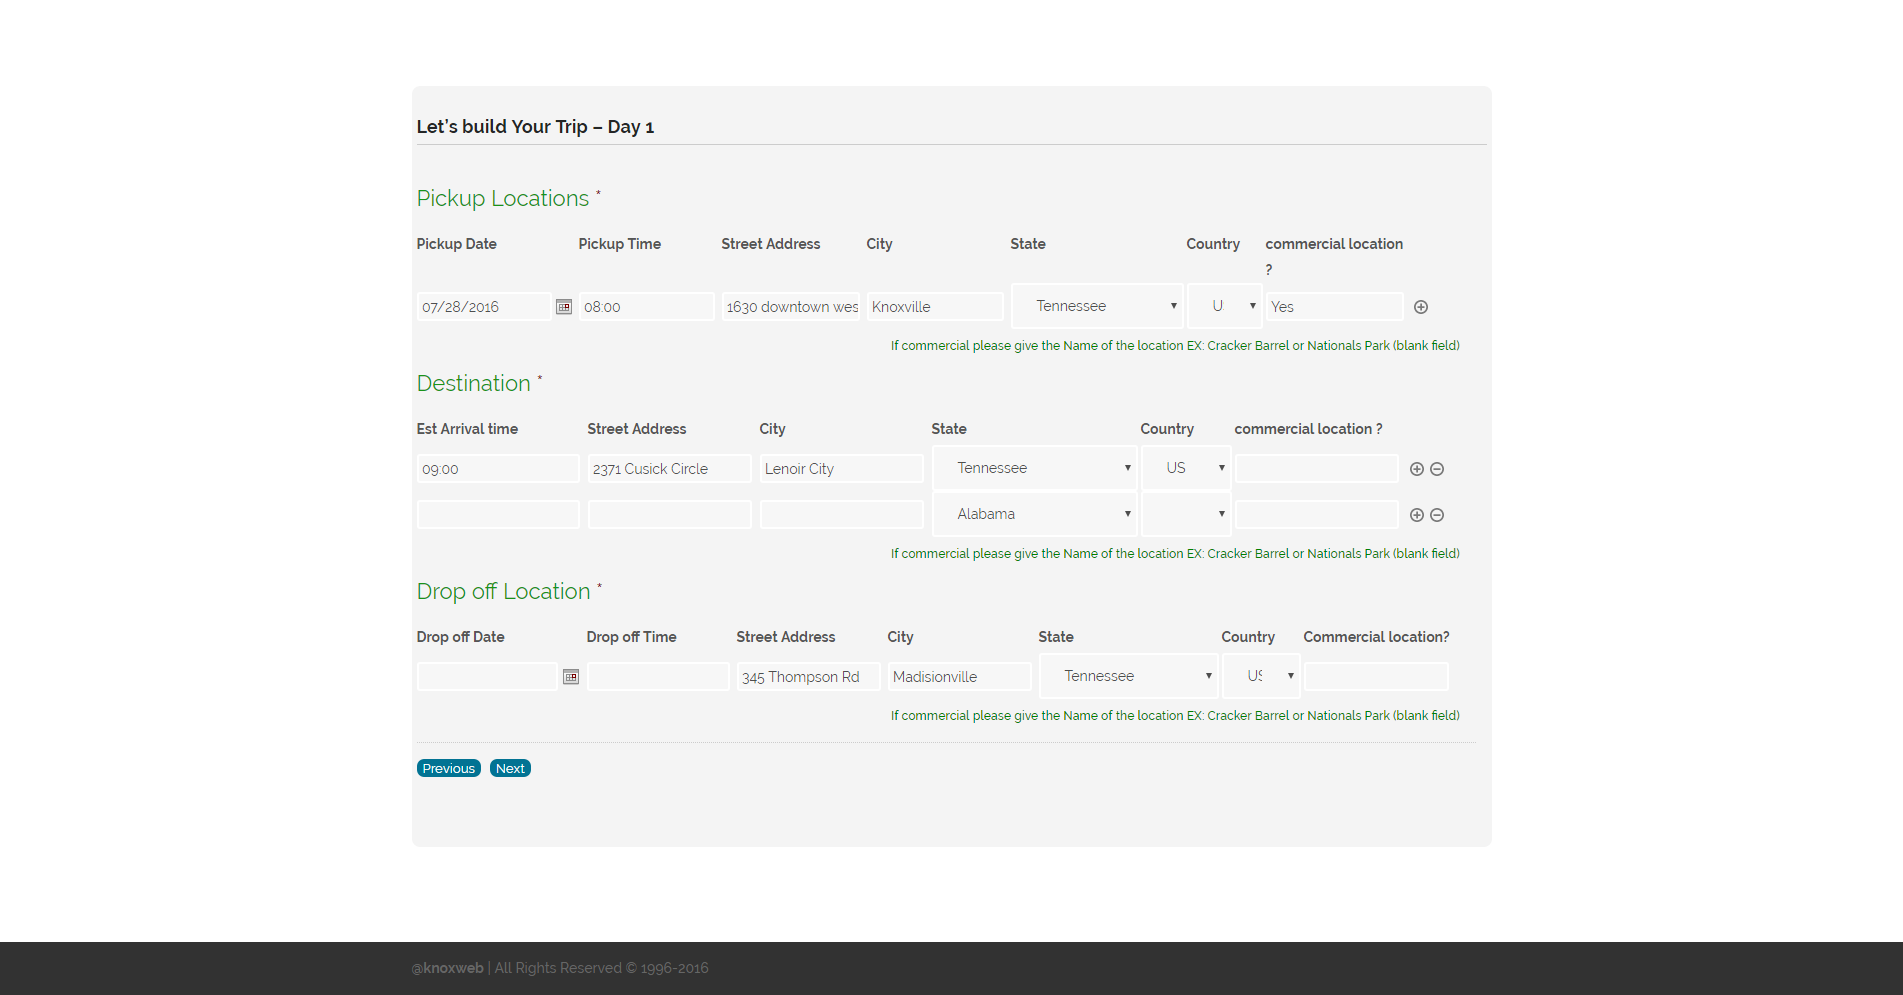This screenshot has height=995, width=1903.
Task: Open the Pickup Date calendar picker
Action: pyautogui.click(x=564, y=307)
